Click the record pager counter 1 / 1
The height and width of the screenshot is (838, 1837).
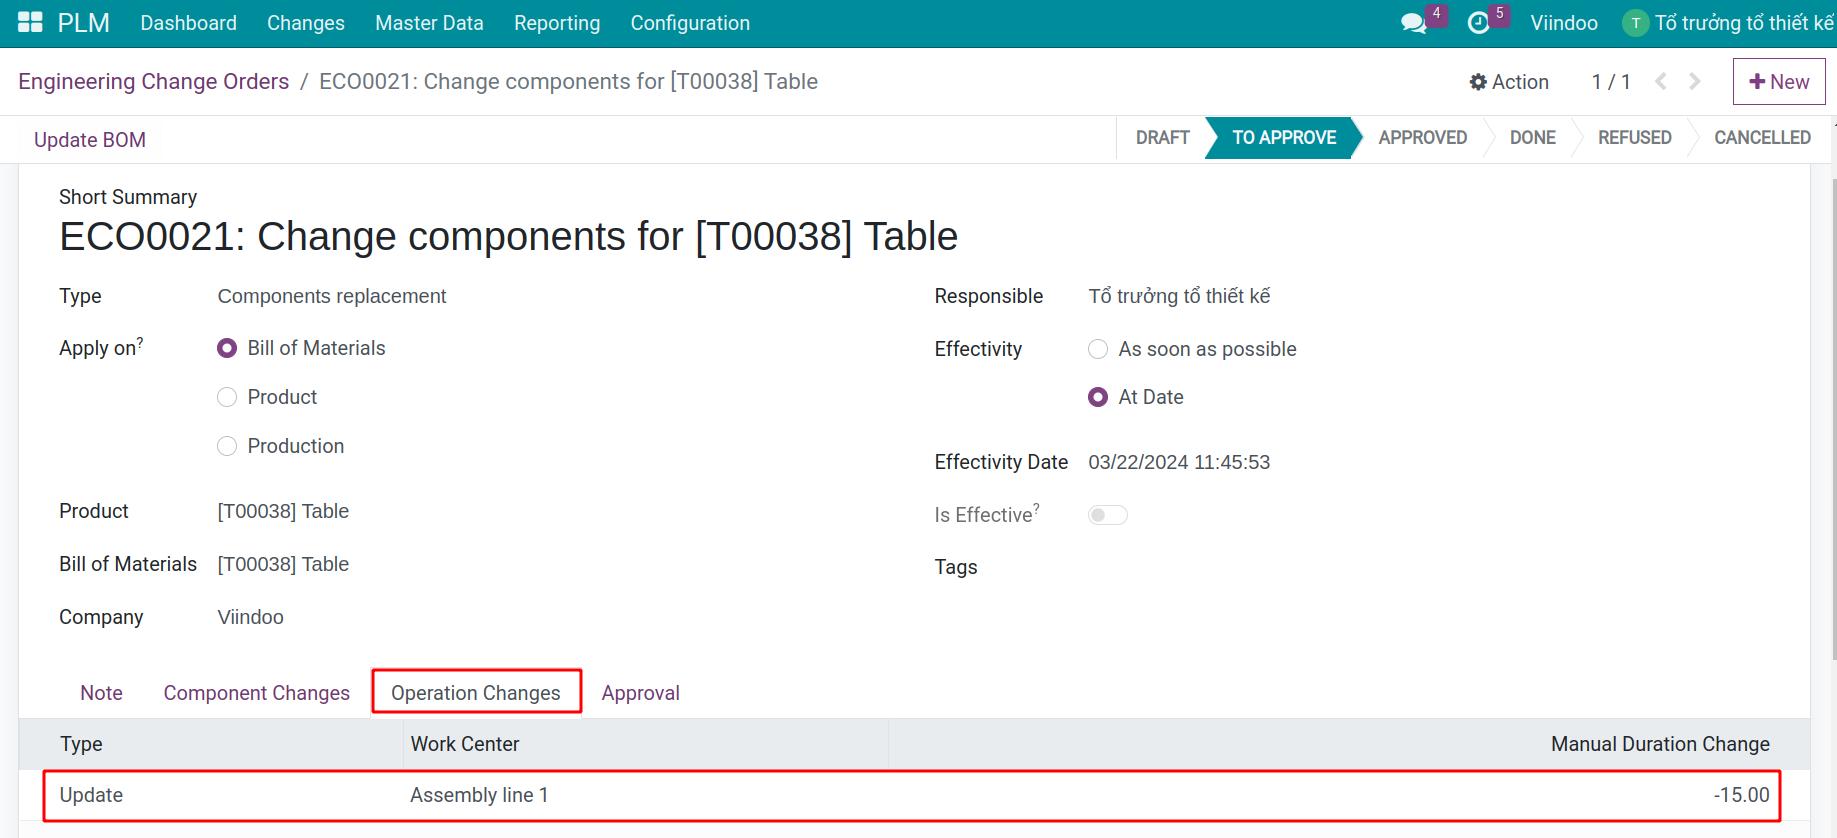tap(1611, 82)
